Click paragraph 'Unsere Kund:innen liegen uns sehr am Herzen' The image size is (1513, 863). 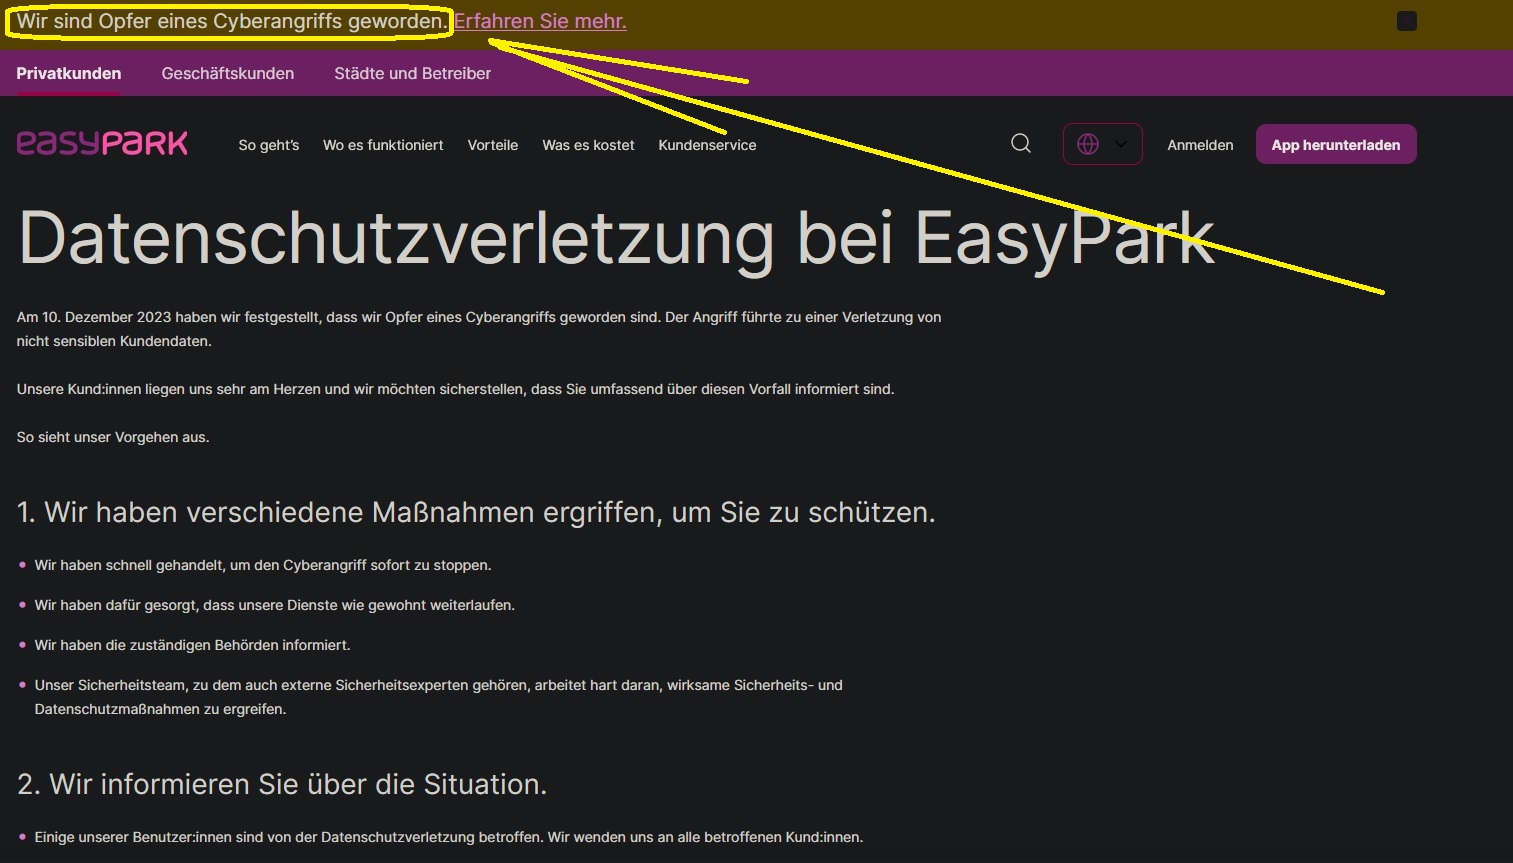(x=455, y=389)
